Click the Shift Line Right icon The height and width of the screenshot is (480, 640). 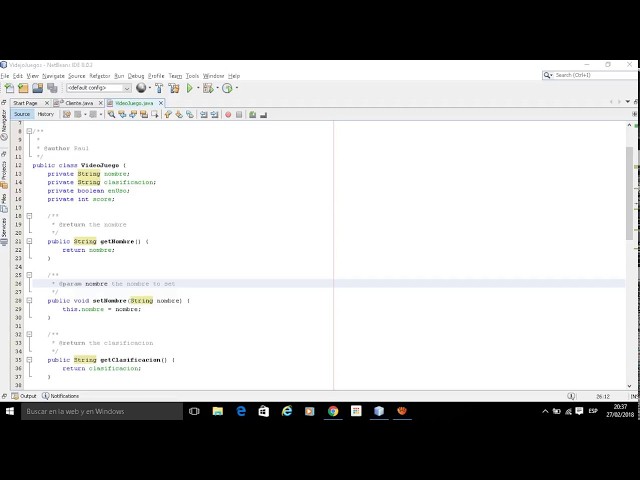[214, 115]
